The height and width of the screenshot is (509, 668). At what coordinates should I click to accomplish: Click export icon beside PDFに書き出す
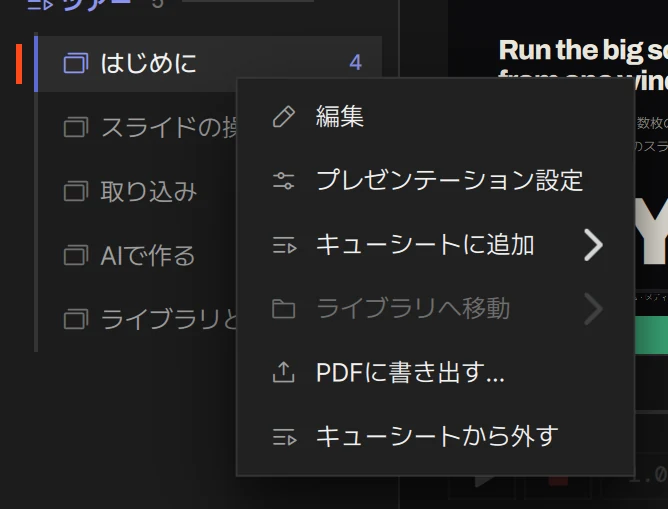(x=284, y=372)
